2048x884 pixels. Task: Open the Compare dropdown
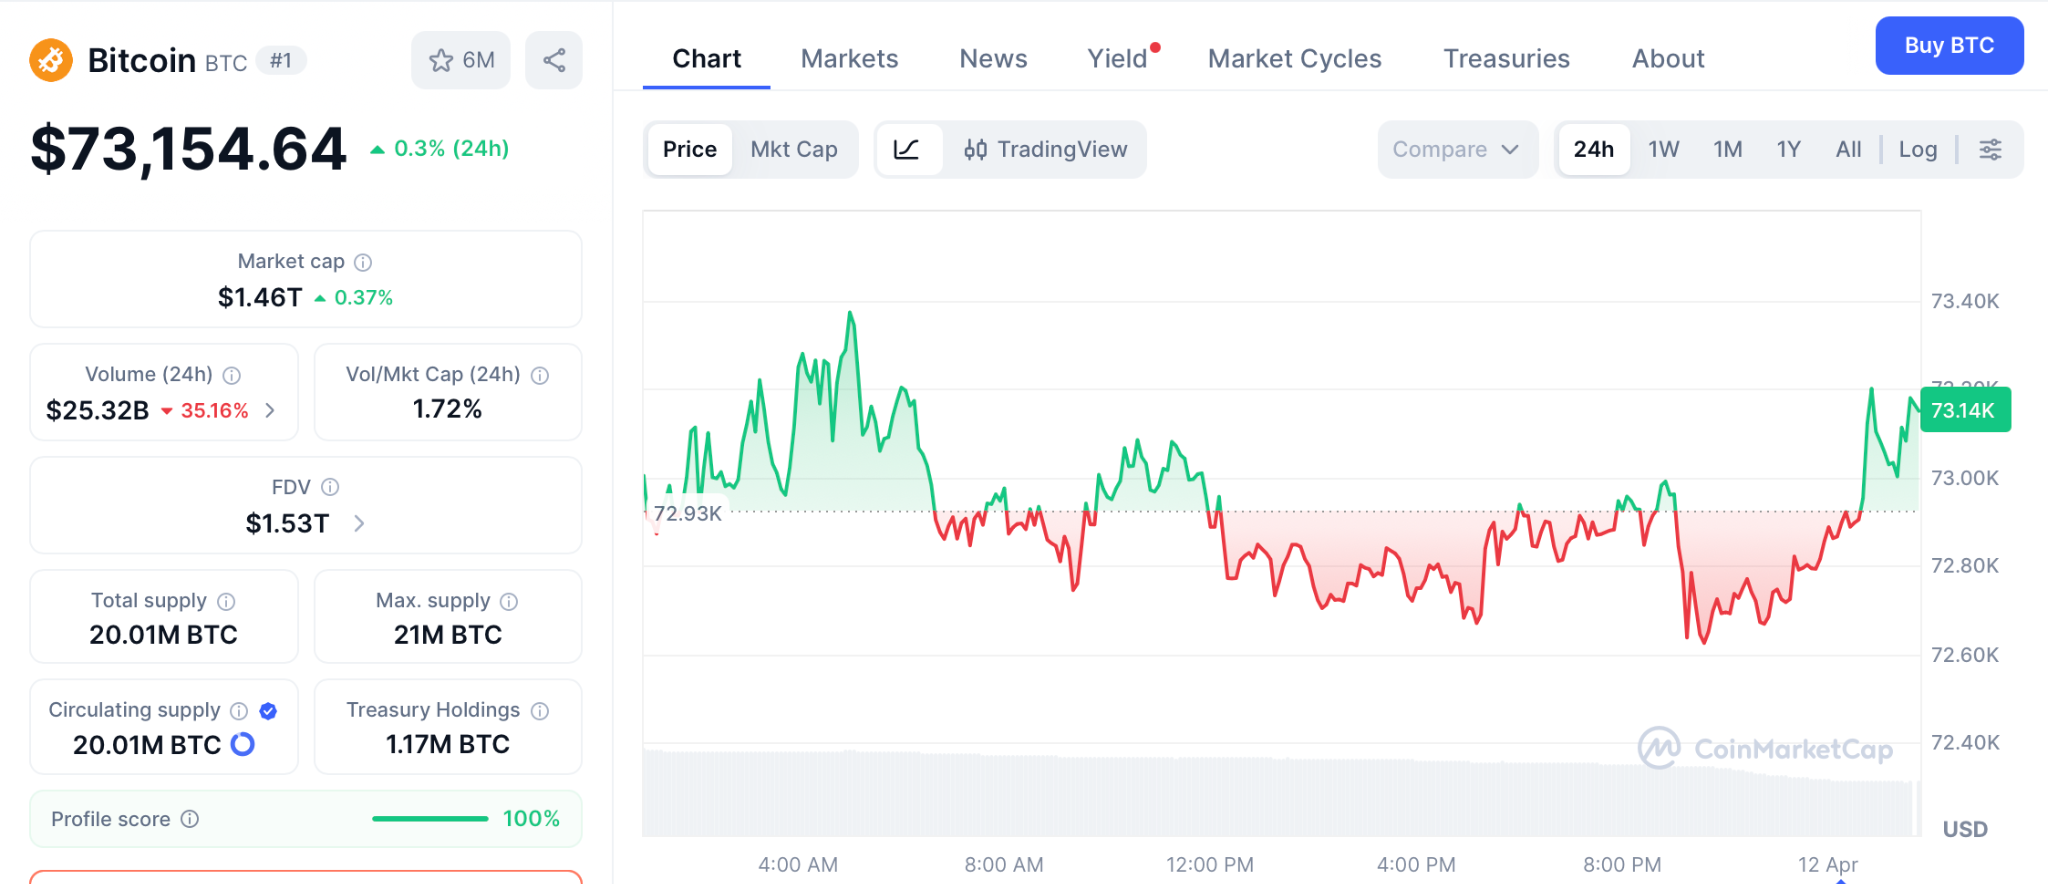tap(1455, 149)
